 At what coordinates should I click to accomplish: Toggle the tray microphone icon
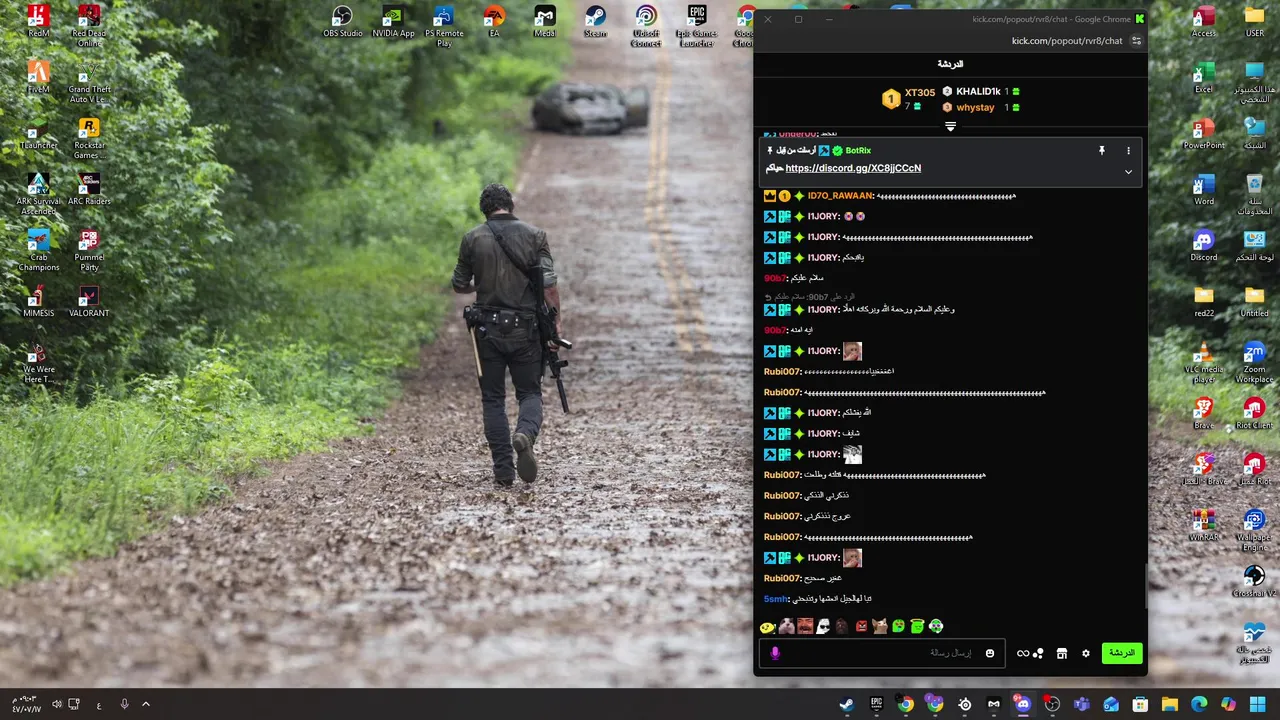coord(124,704)
